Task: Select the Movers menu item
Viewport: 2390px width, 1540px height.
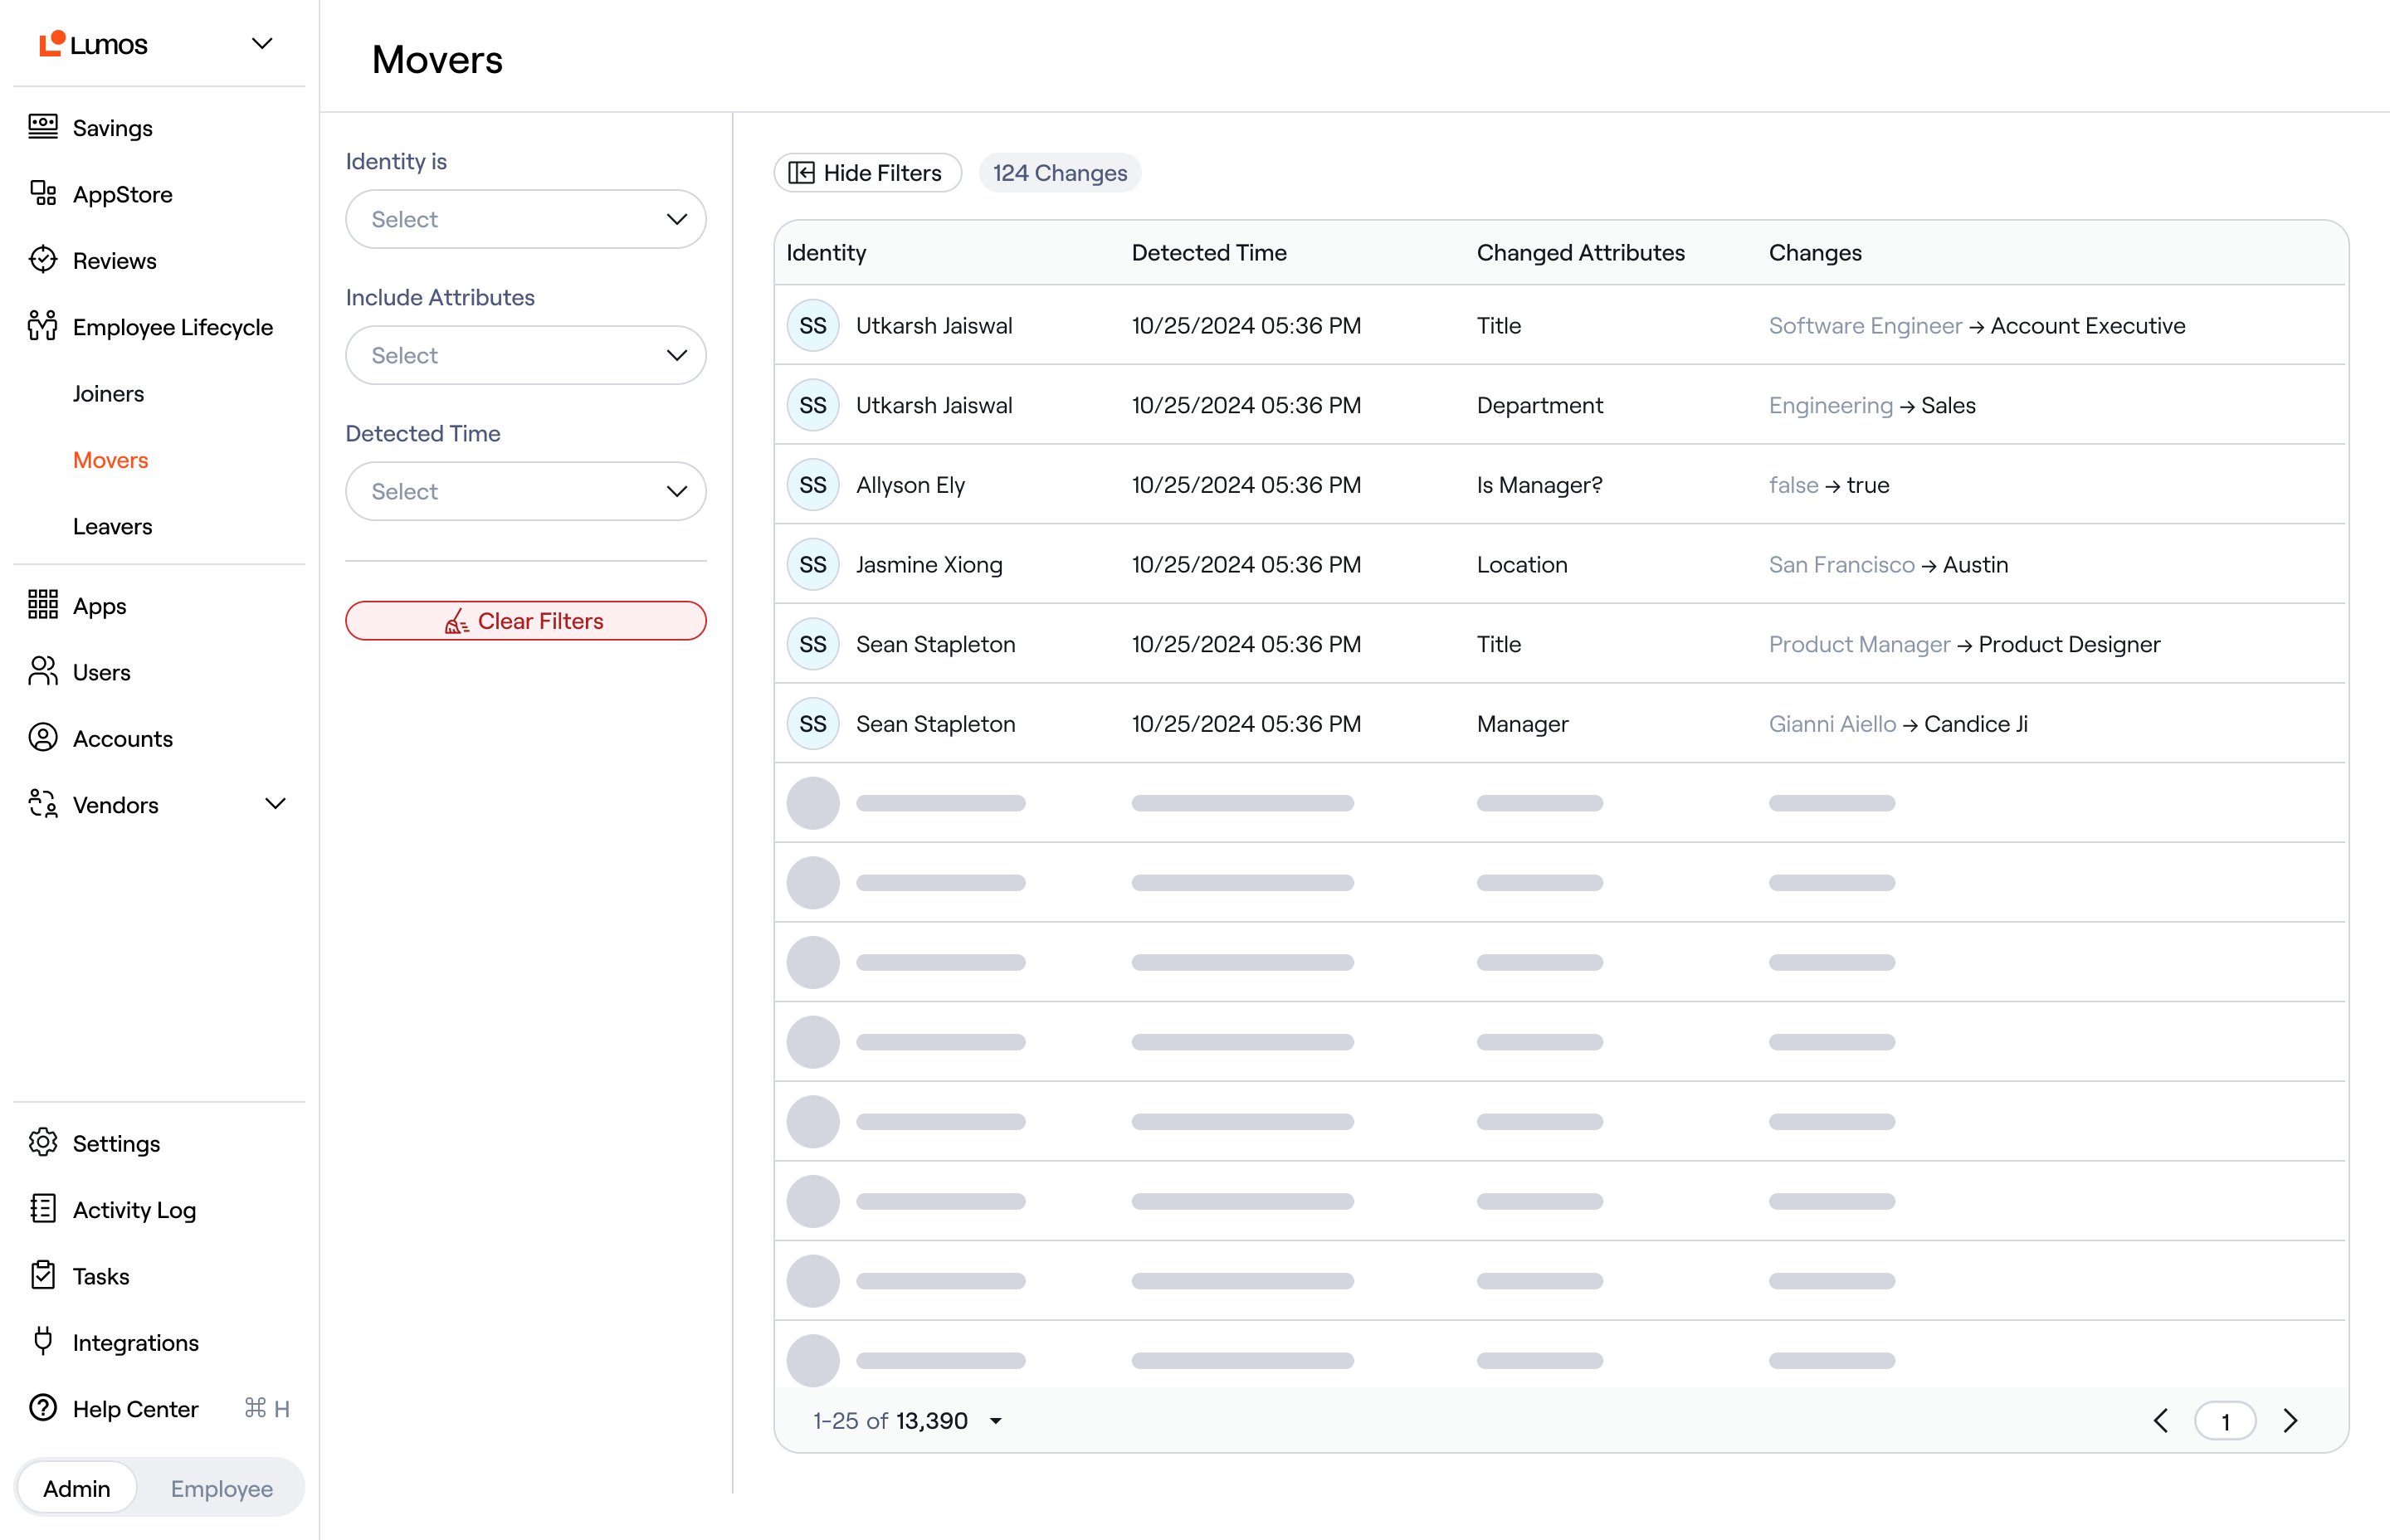Action: (110, 460)
